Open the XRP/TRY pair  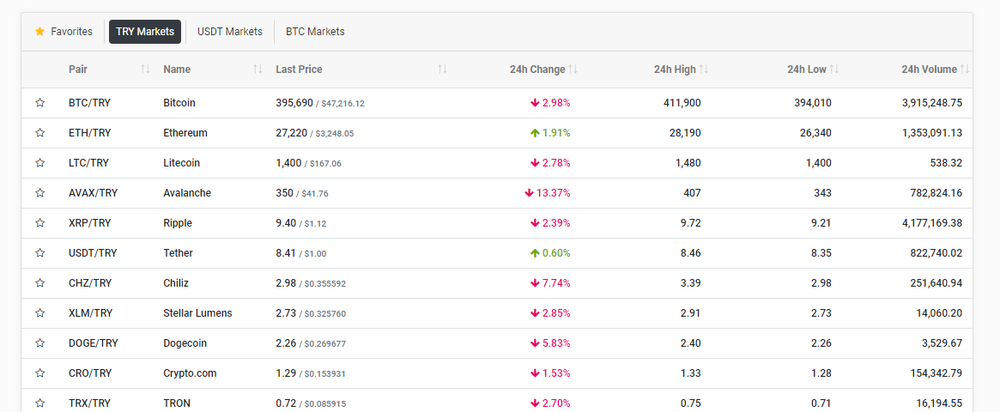click(x=89, y=223)
